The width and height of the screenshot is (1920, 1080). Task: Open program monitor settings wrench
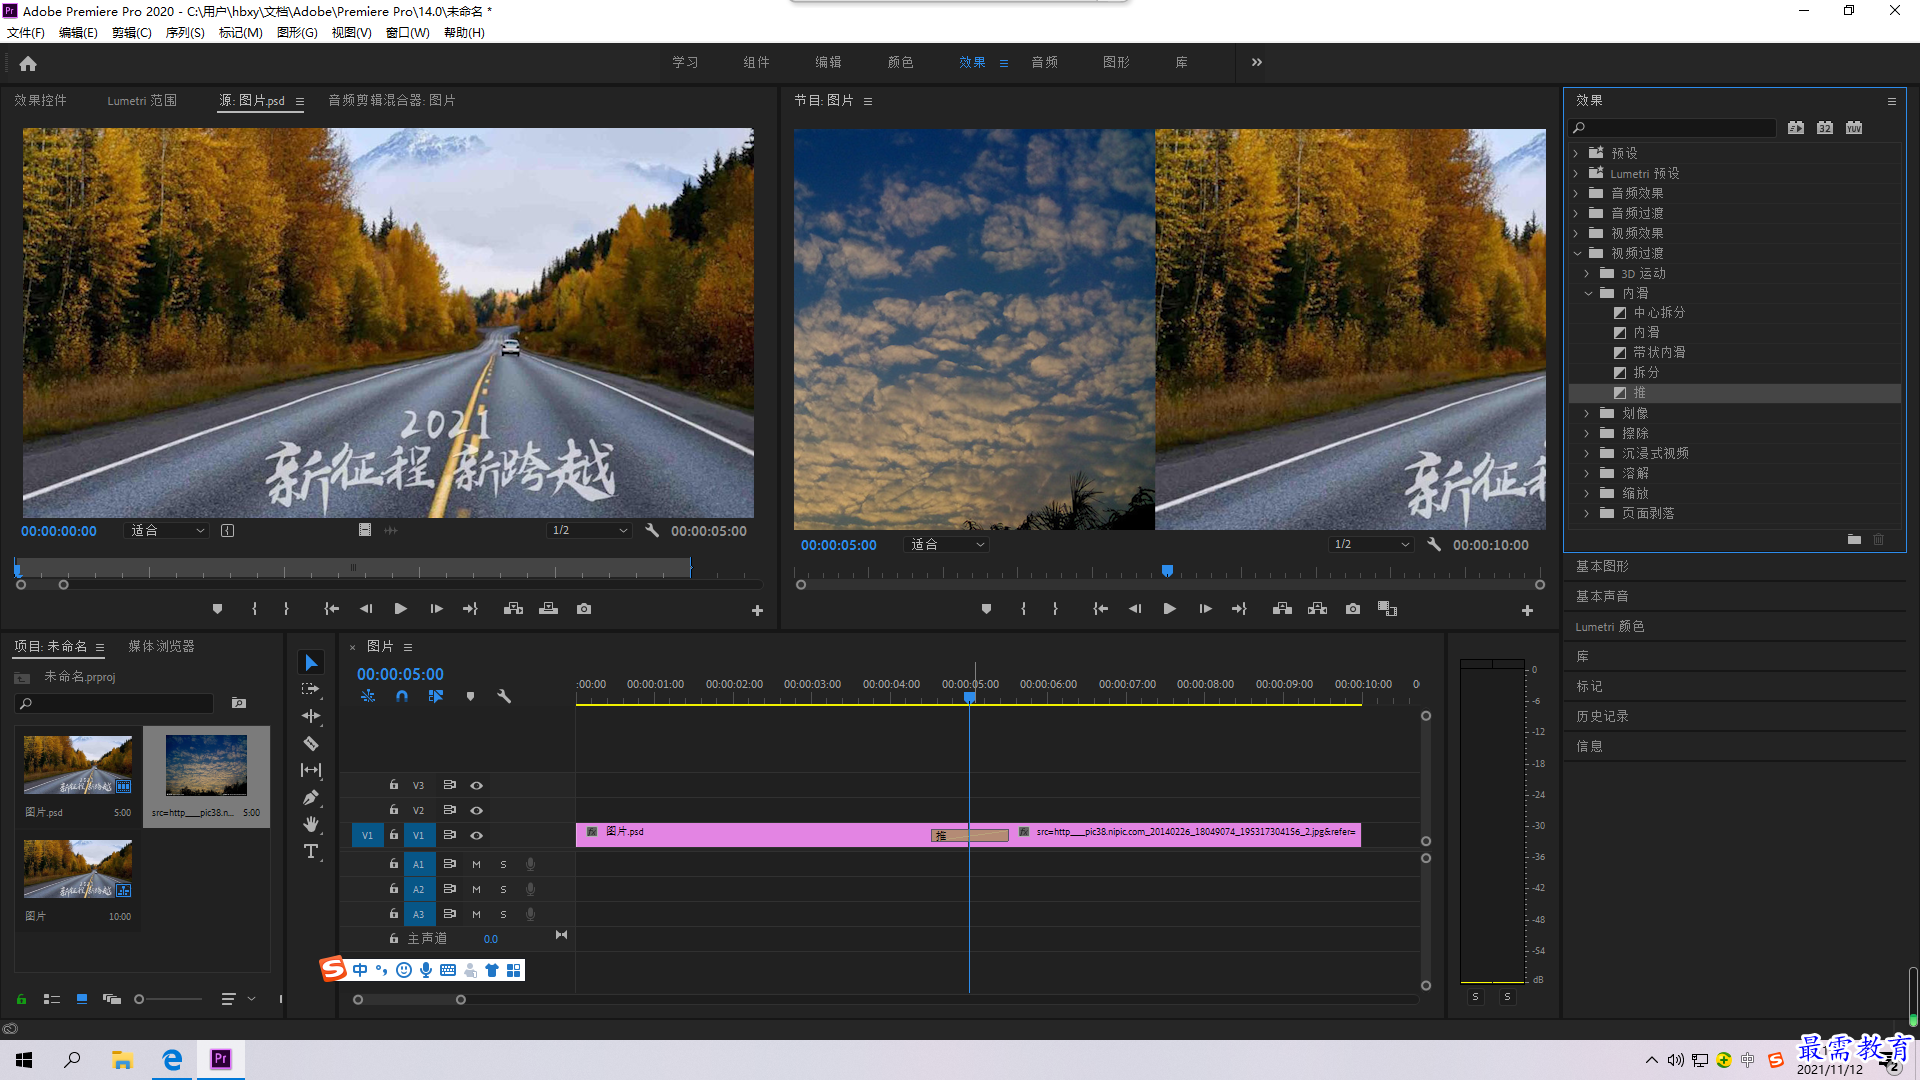tap(1434, 545)
